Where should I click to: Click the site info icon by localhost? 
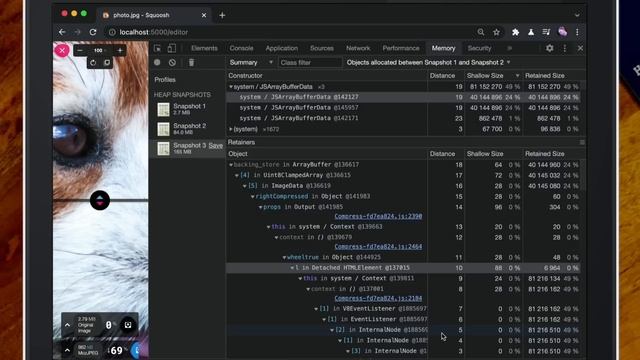point(112,32)
